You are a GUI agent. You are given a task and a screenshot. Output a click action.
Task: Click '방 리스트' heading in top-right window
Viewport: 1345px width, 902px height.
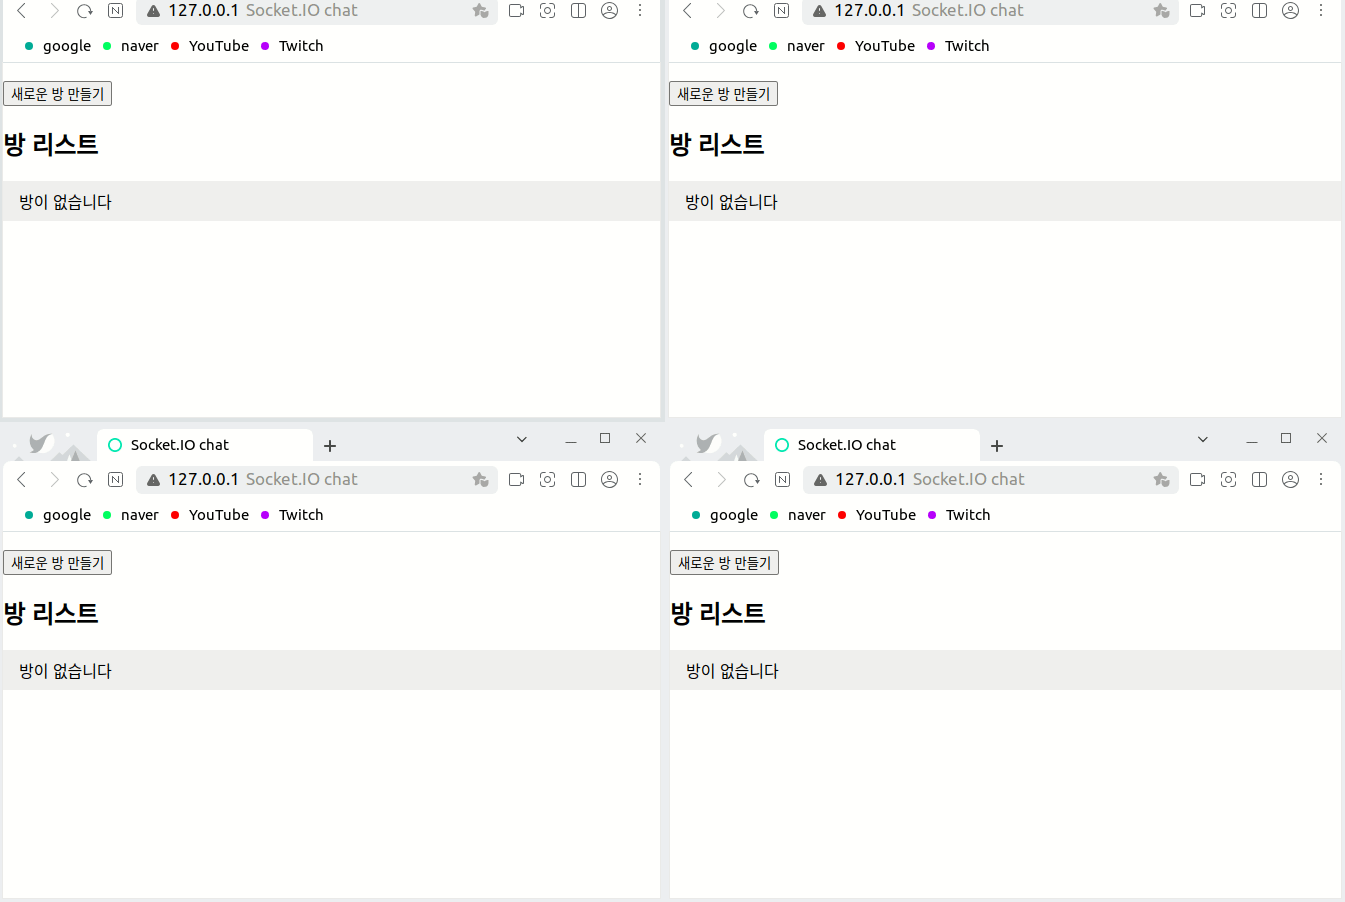[717, 145]
